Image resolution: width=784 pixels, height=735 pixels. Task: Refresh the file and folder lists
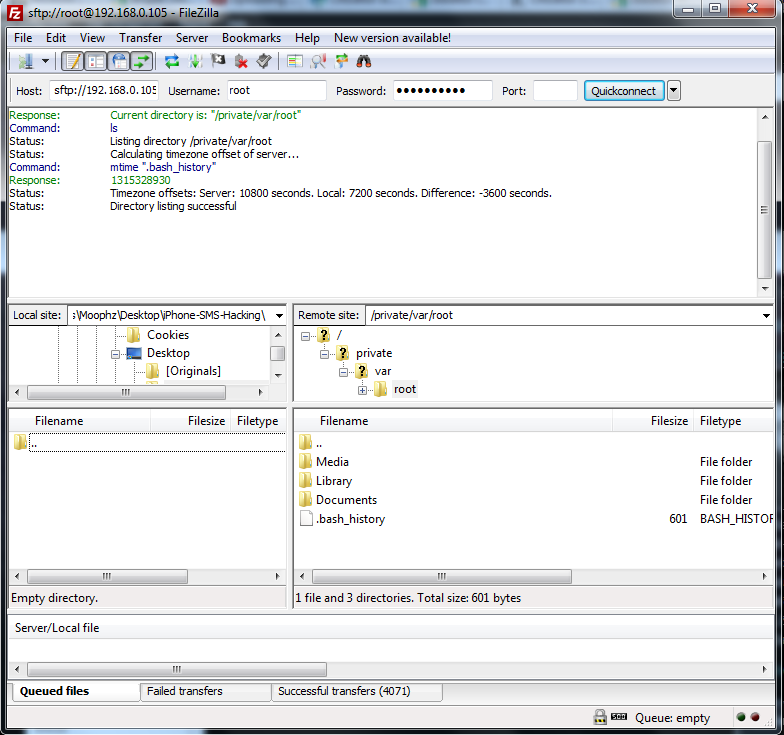(x=172, y=62)
